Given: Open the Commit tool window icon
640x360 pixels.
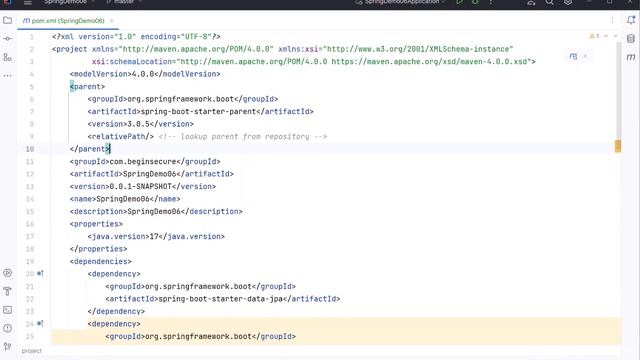Looking at the screenshot, I should [7, 39].
